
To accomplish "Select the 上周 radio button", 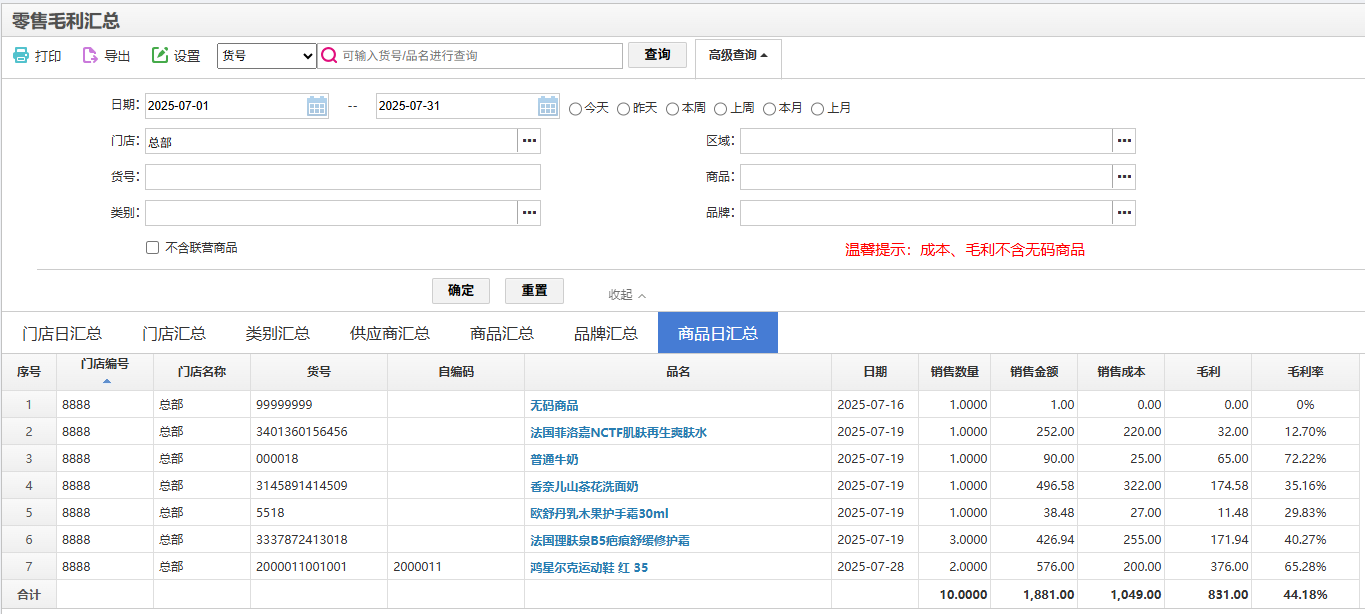I will [720, 108].
